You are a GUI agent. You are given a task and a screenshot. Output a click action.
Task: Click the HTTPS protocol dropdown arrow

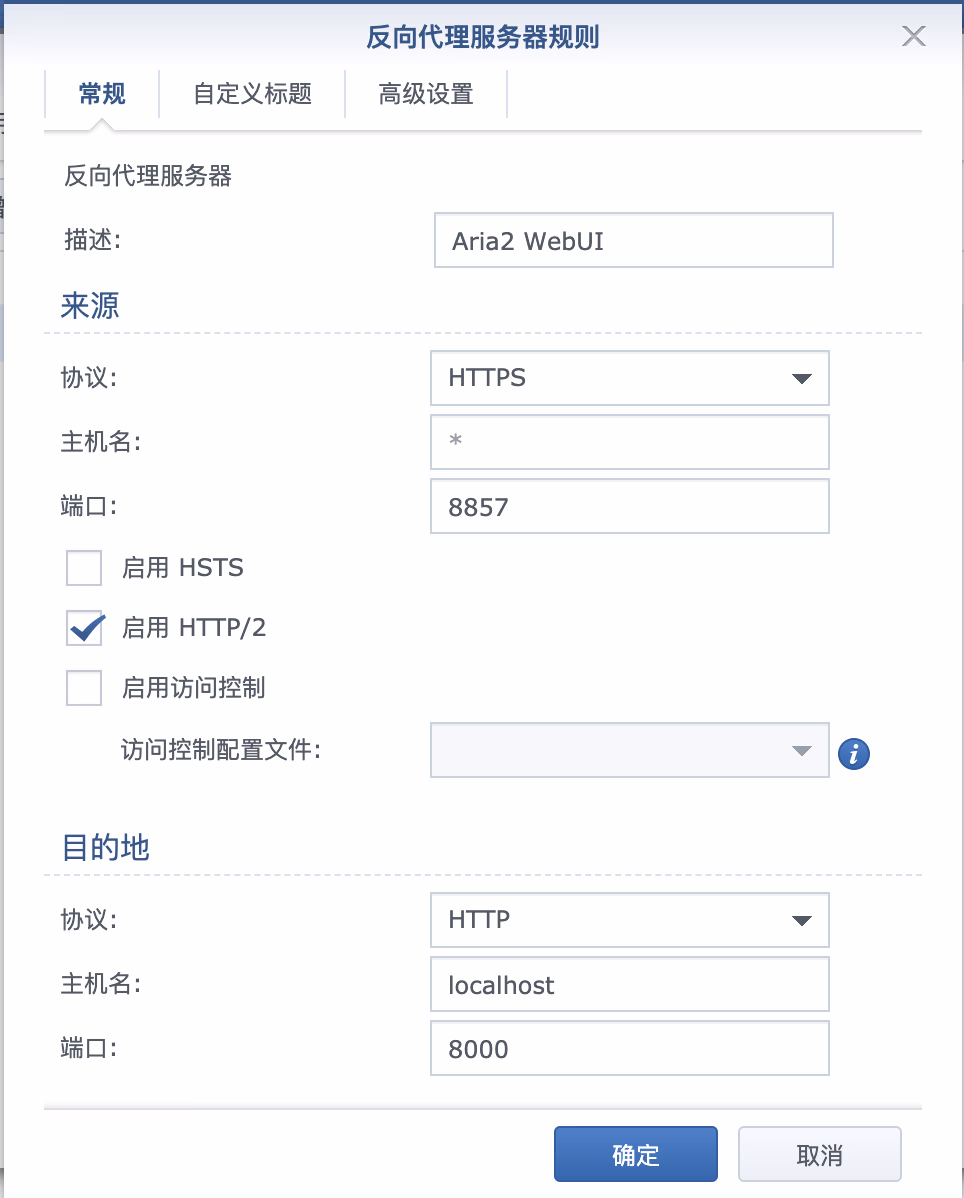800,378
